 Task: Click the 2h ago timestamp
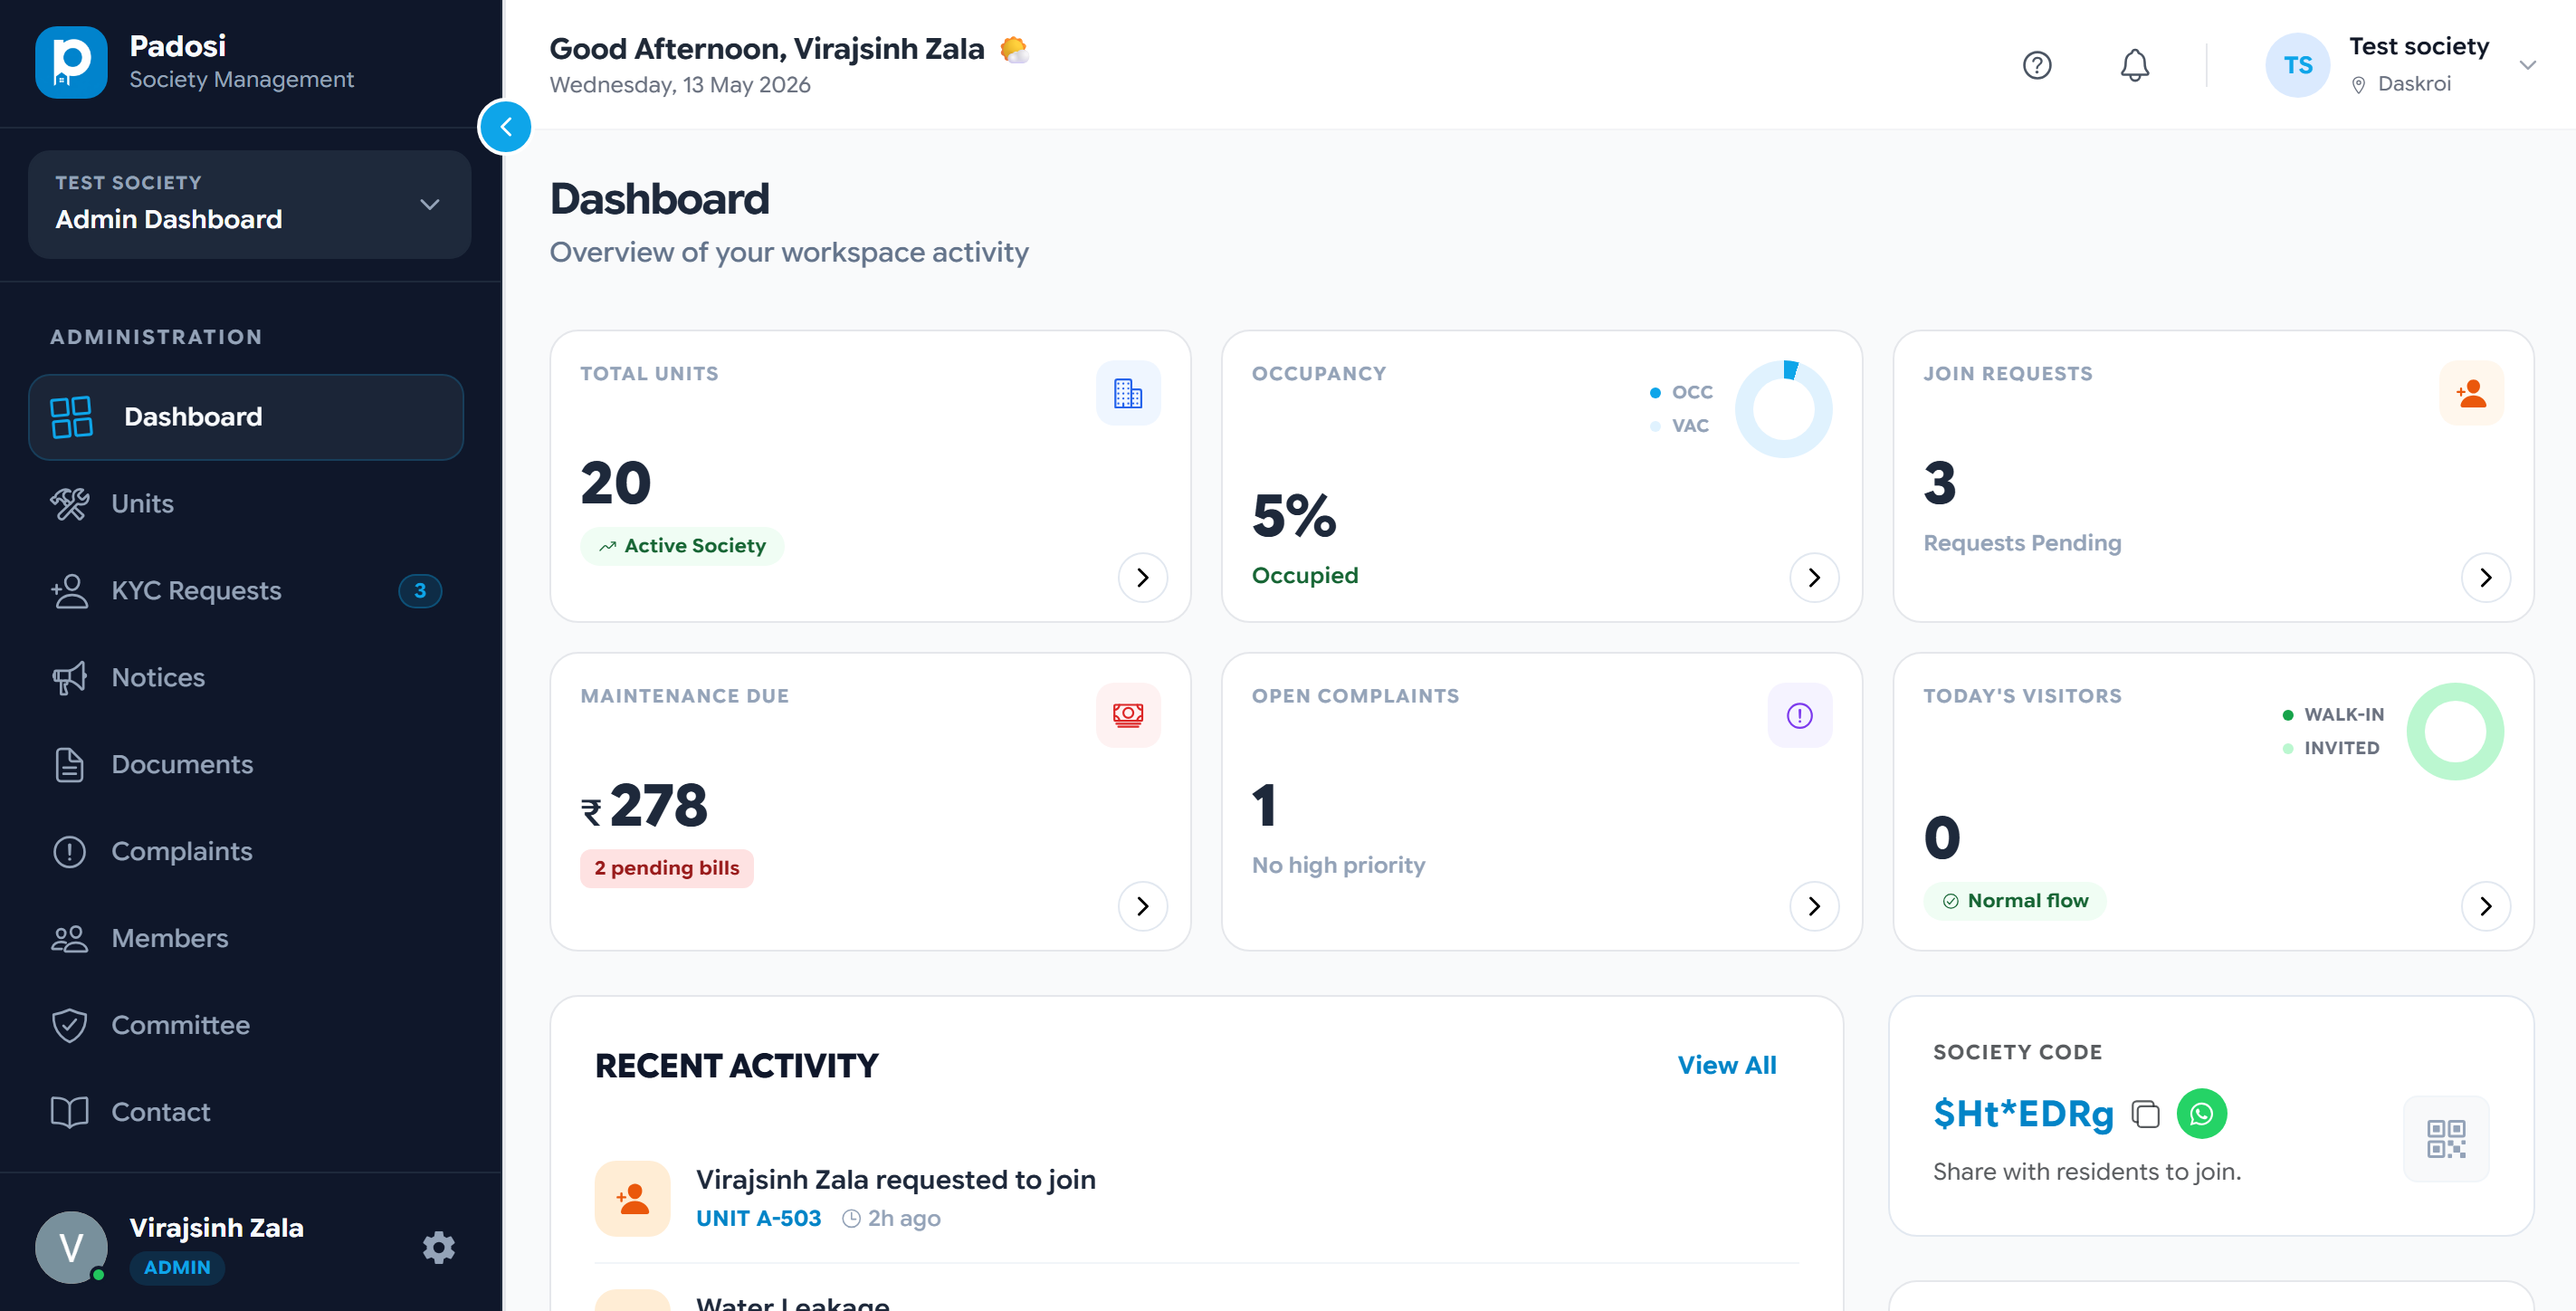tap(891, 1219)
